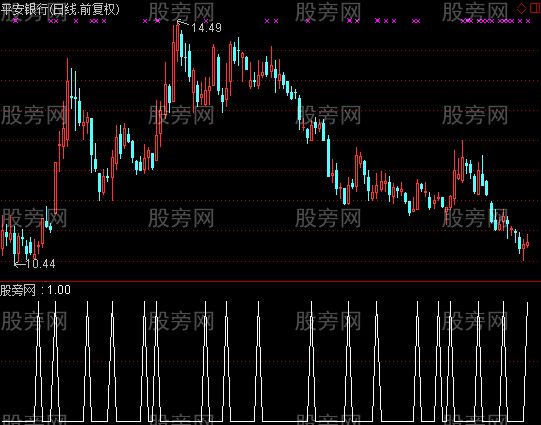Click the red split-rectangle icon beside the diamond
541x425 pixels.
[x=535, y=8]
